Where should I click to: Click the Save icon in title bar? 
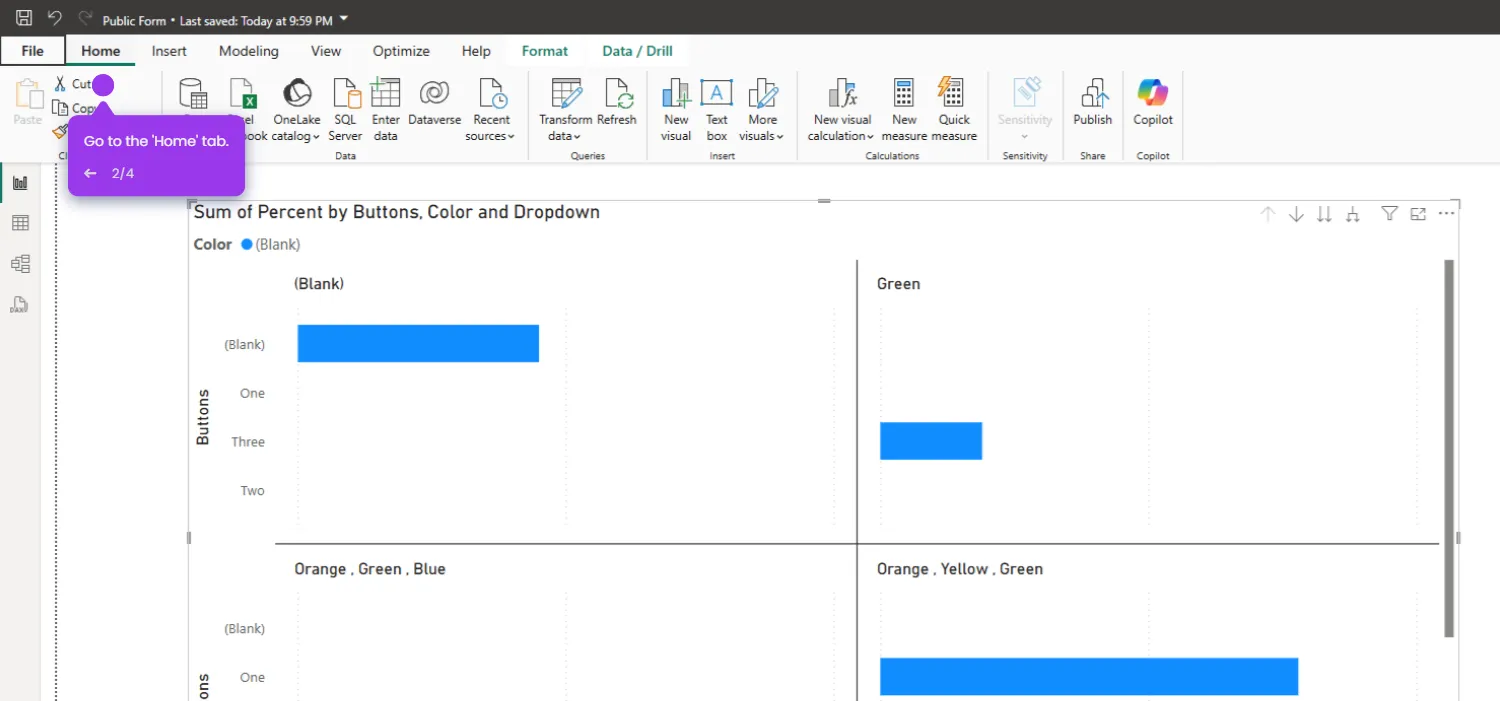coord(24,18)
